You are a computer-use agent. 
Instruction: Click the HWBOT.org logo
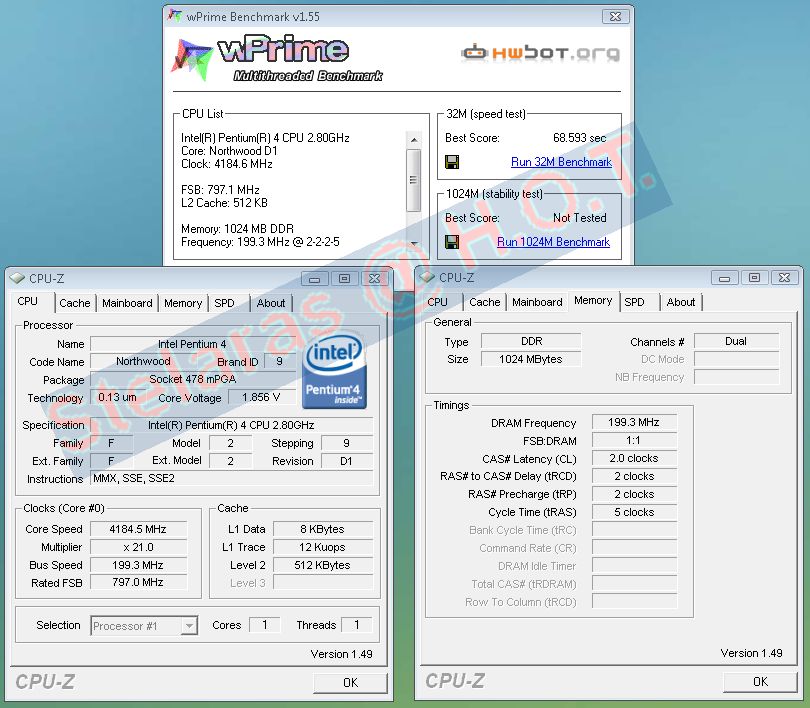tap(540, 53)
